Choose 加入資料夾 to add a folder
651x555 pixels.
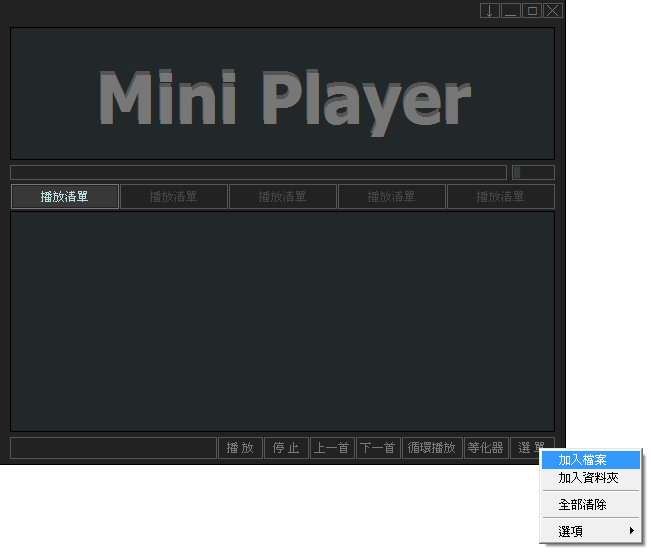point(590,478)
